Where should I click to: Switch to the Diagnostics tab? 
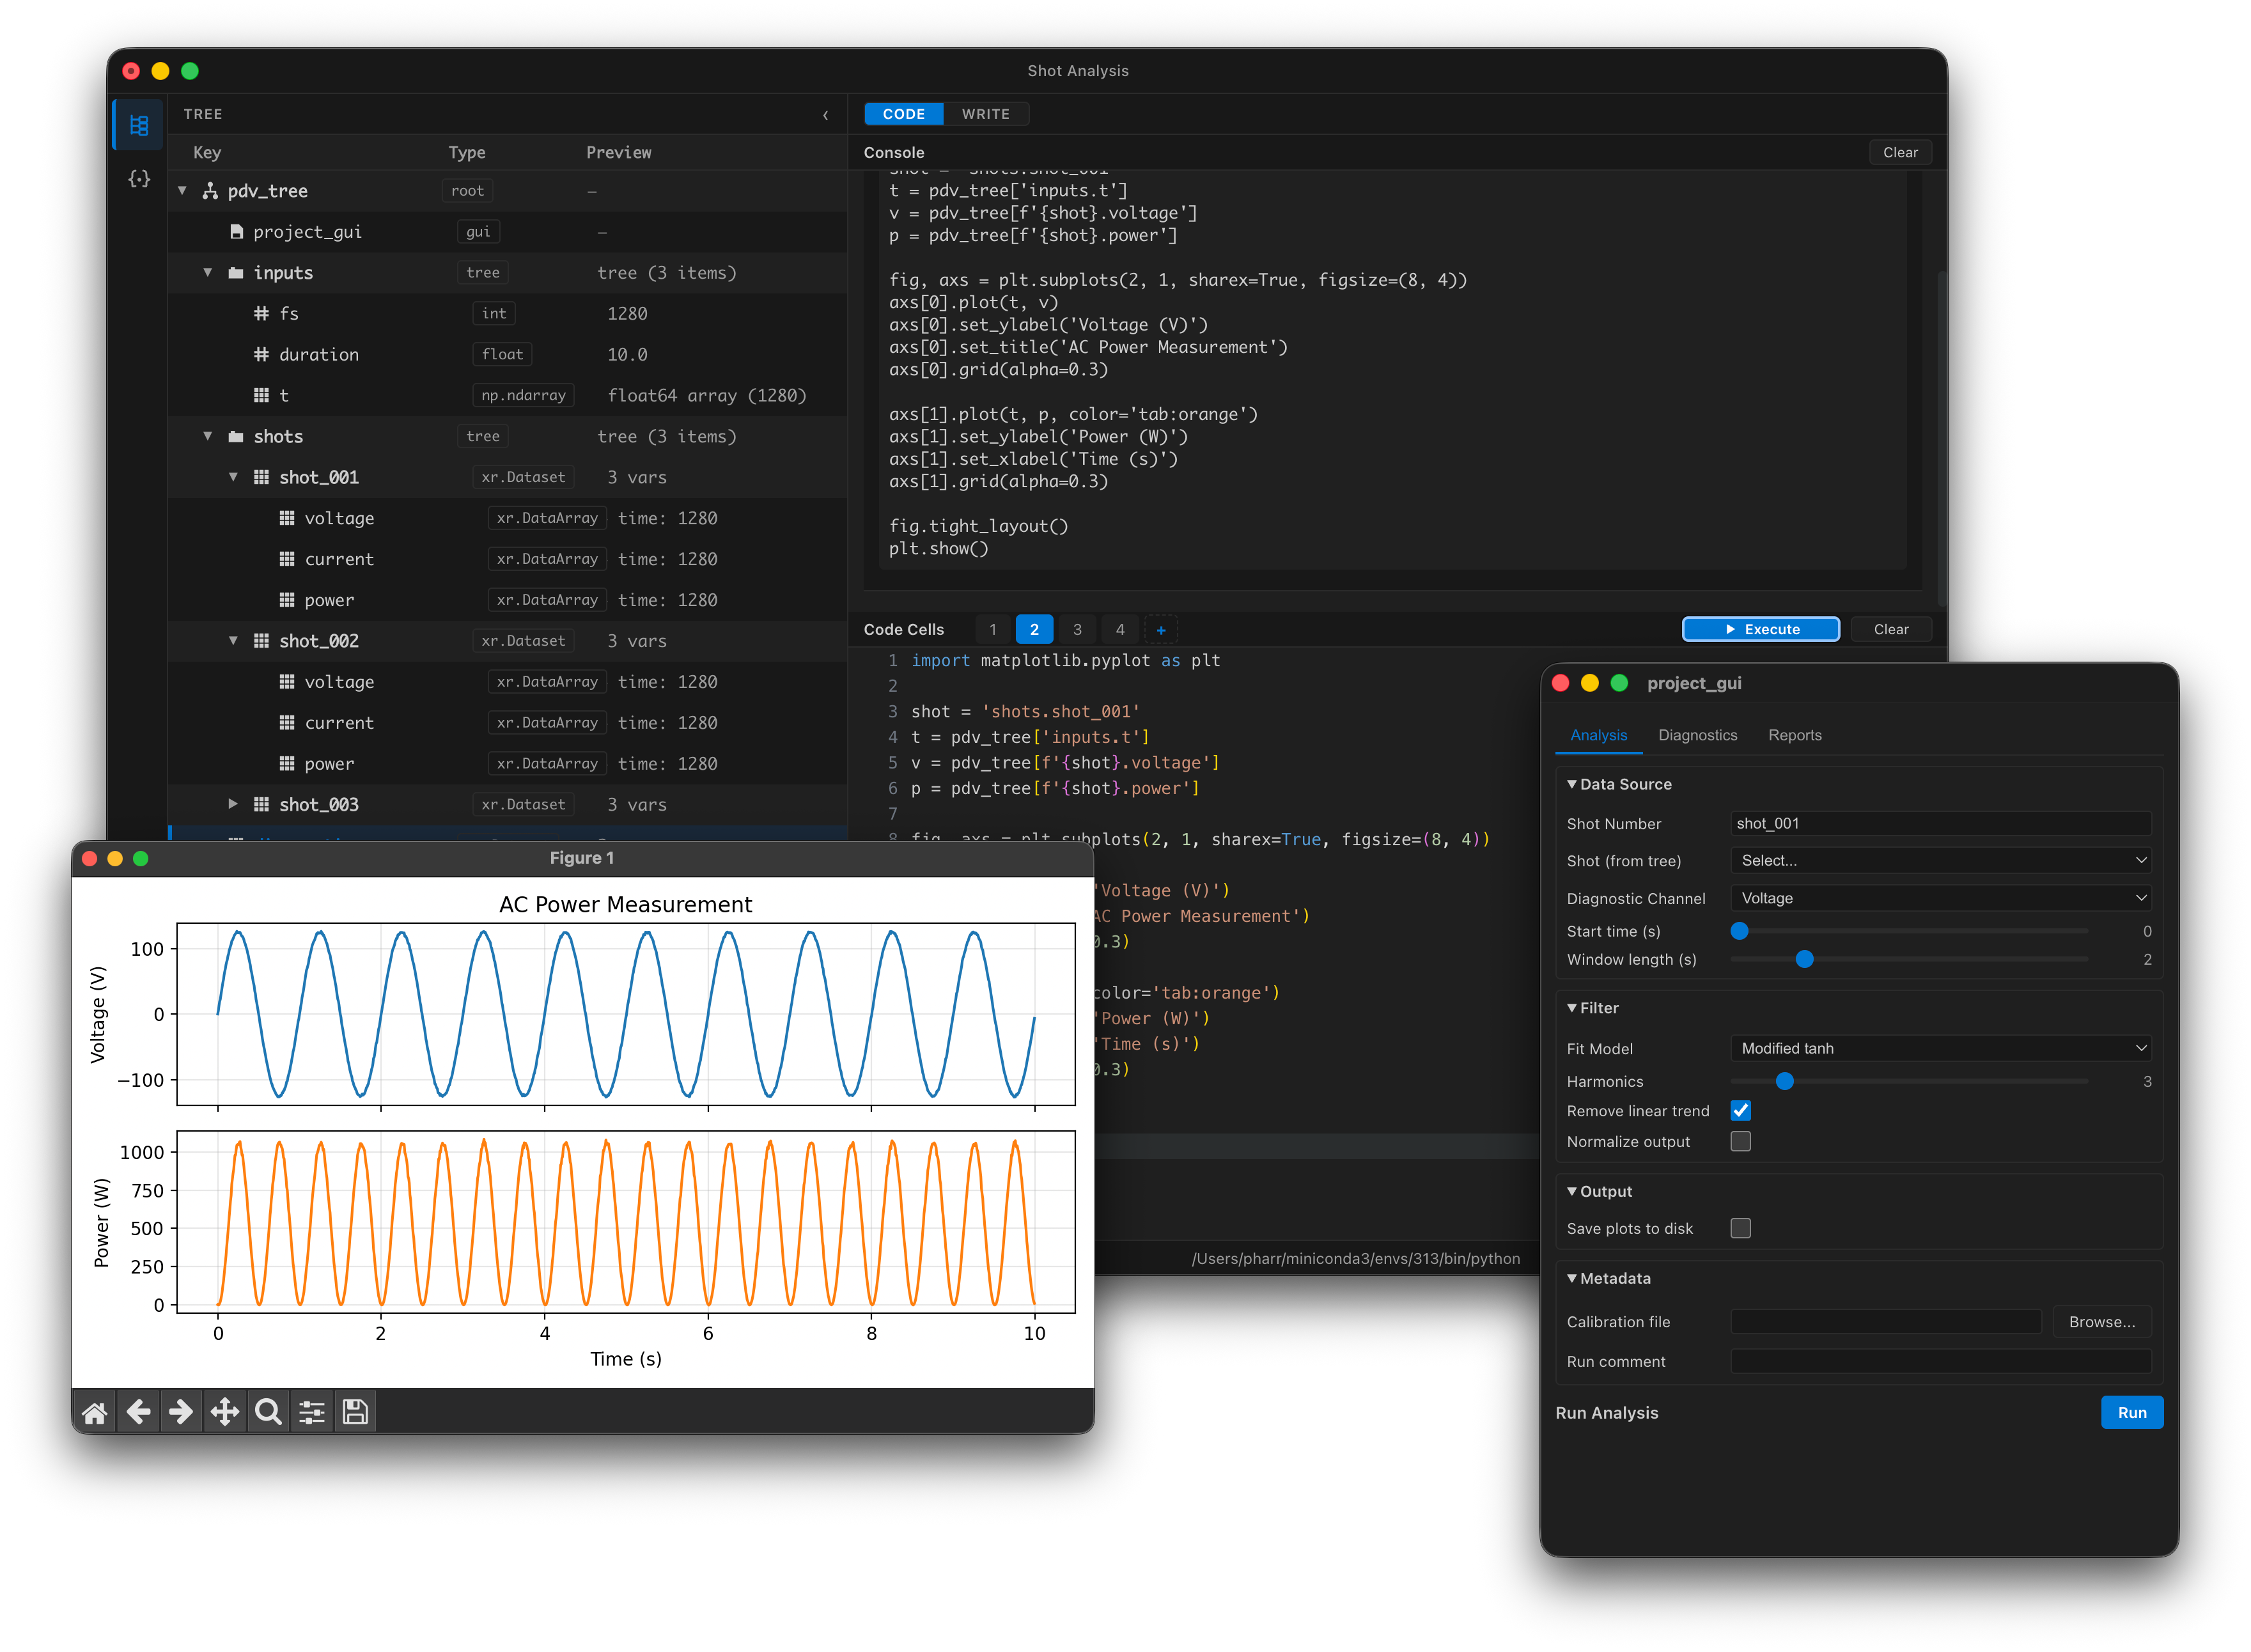[x=1698, y=736]
